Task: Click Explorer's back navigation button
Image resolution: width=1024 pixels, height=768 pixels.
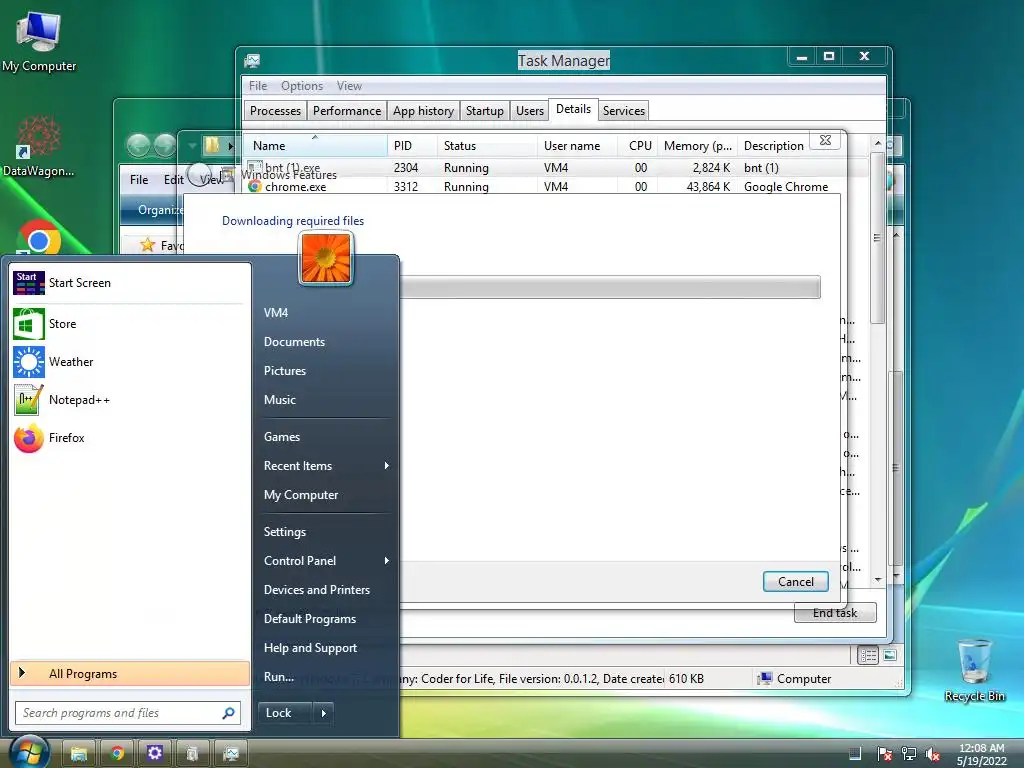Action: pos(138,145)
